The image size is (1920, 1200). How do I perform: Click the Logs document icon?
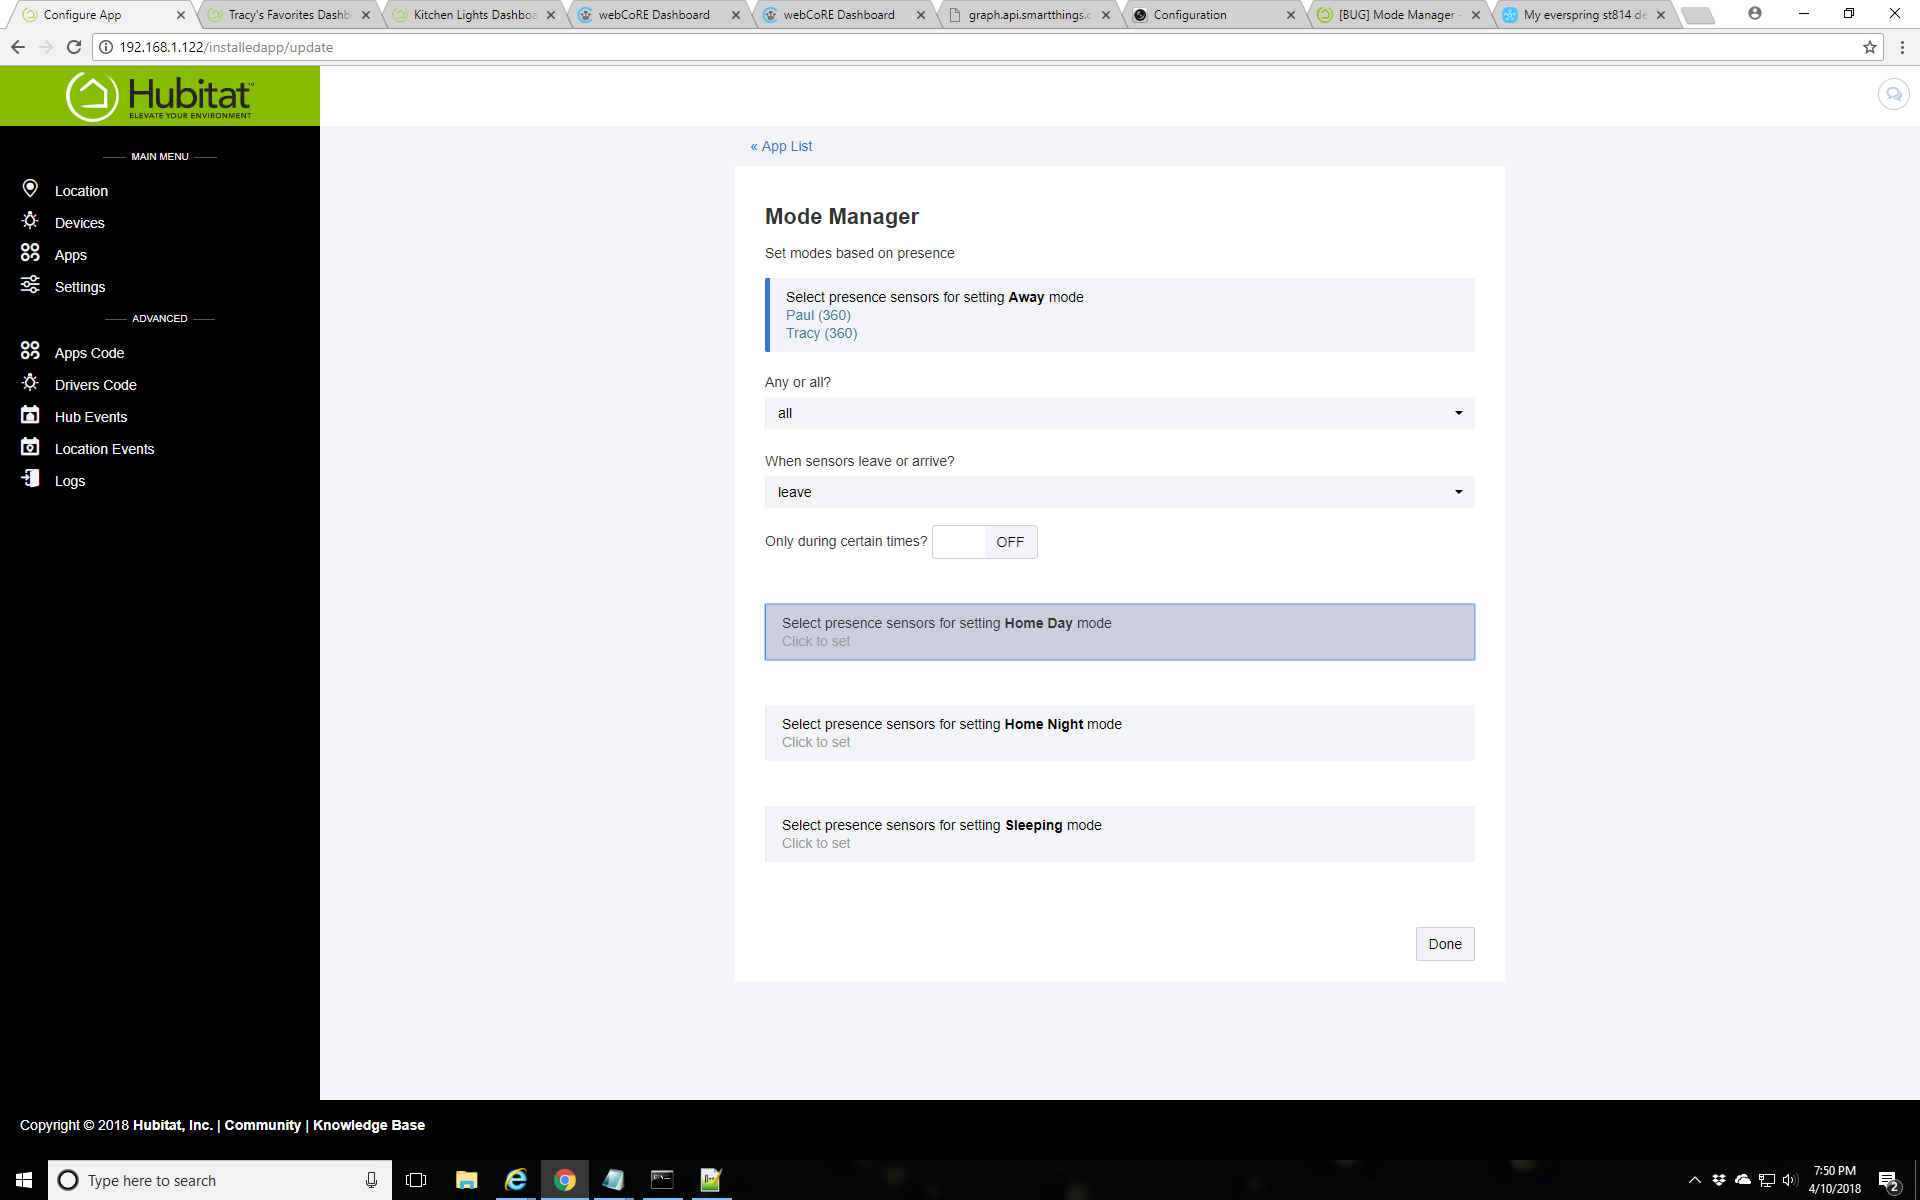pos(30,479)
